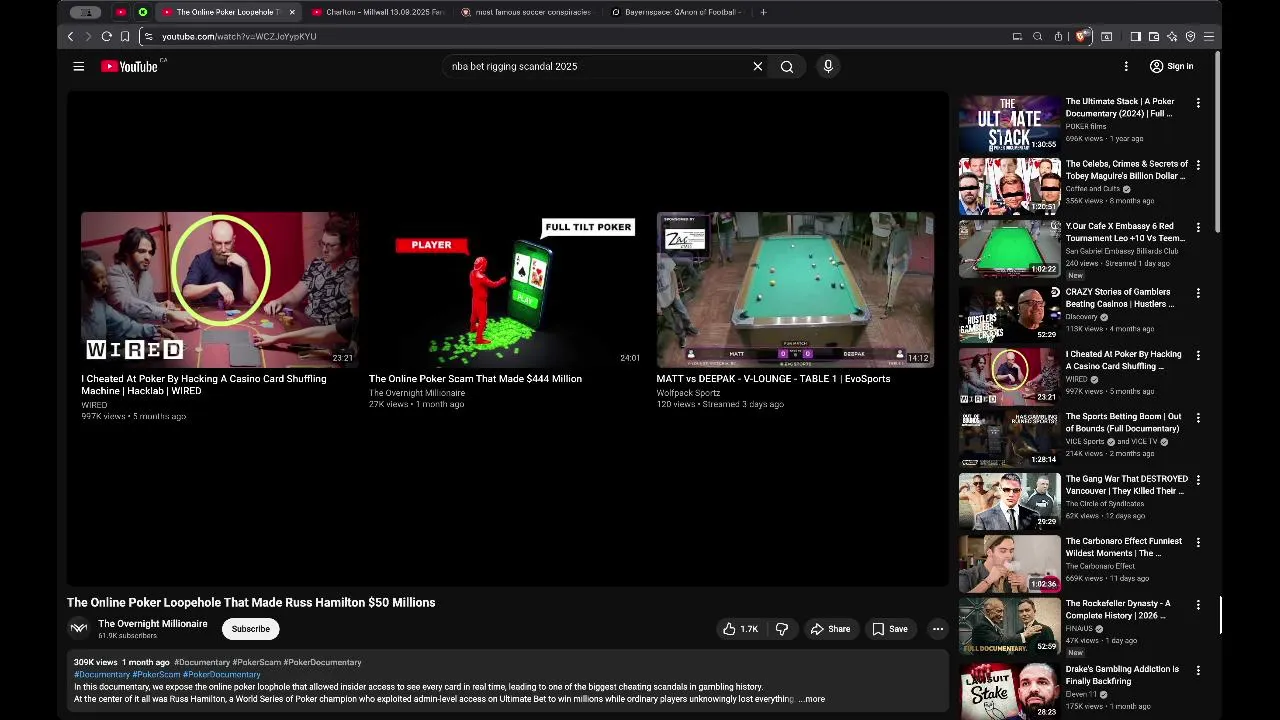
Task: Open options for Tobey Maguire video
Action: (1198, 165)
